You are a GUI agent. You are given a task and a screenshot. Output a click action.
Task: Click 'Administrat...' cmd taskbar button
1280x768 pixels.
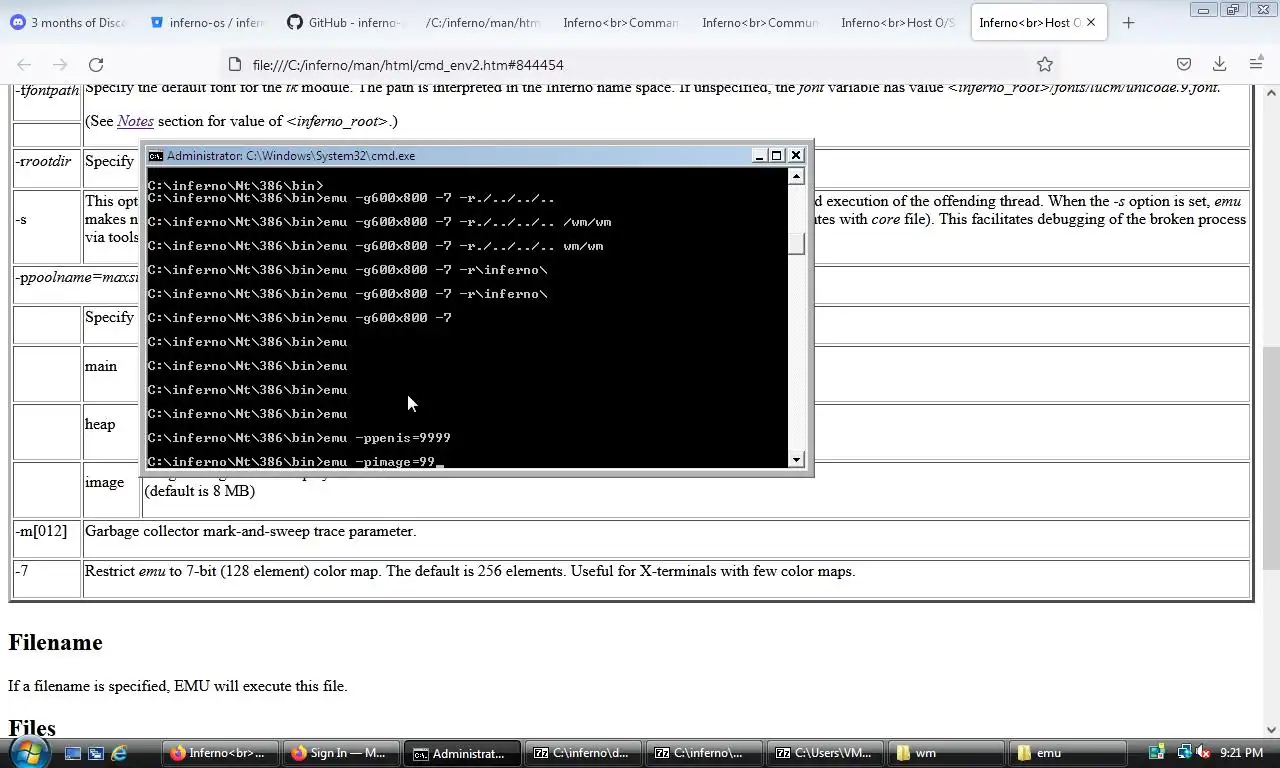point(463,753)
